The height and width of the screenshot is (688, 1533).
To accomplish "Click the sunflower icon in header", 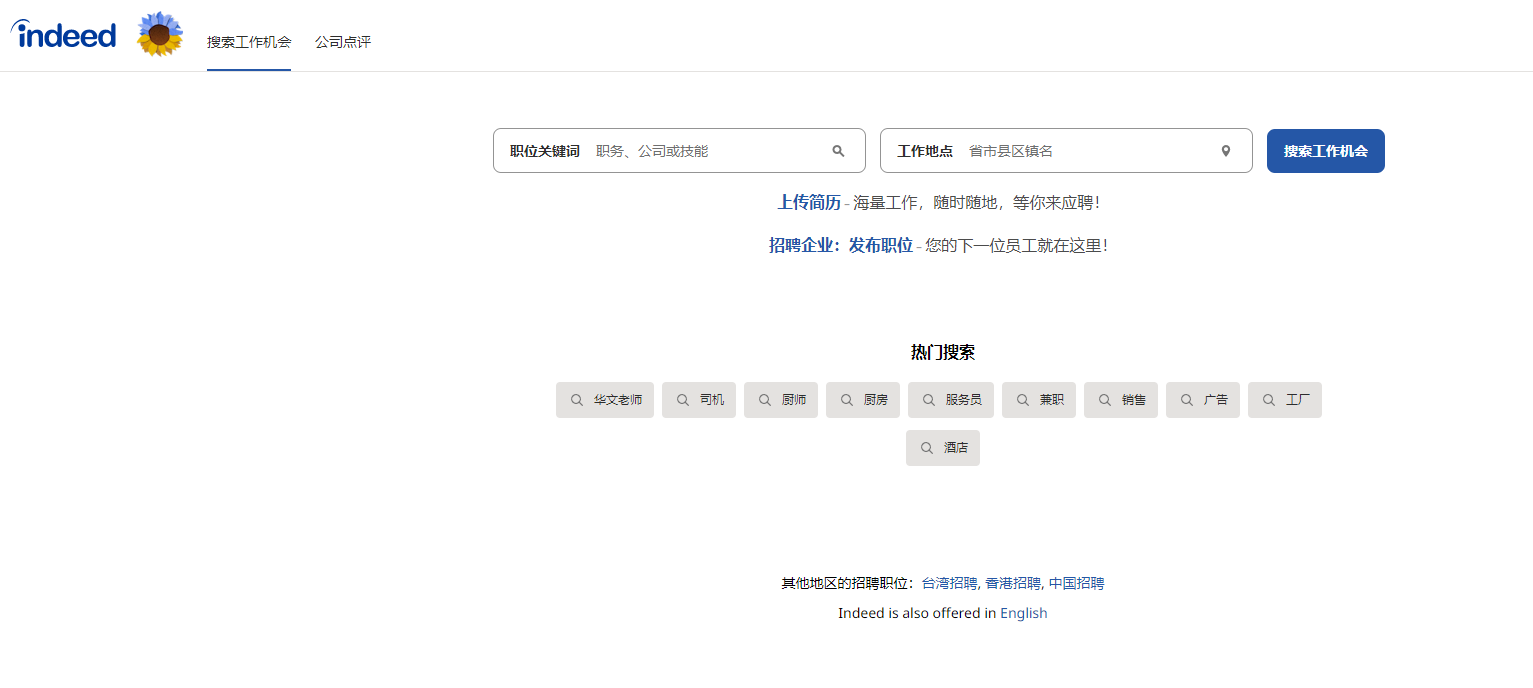I will (x=160, y=35).
